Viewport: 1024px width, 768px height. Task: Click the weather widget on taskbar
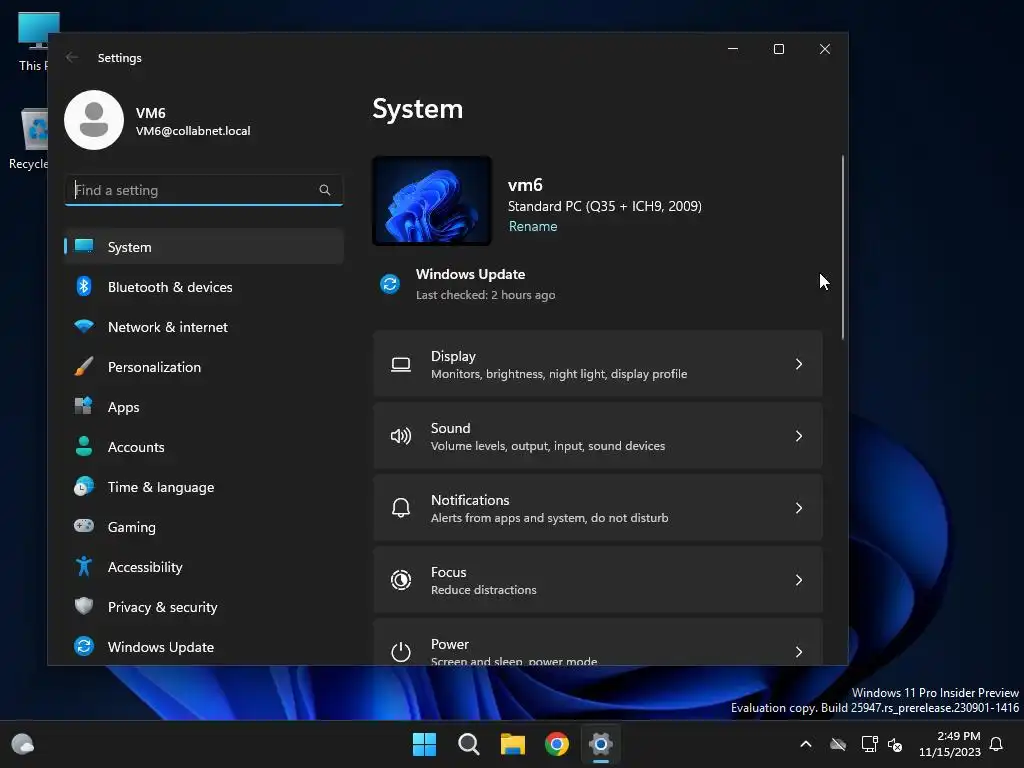(23, 744)
